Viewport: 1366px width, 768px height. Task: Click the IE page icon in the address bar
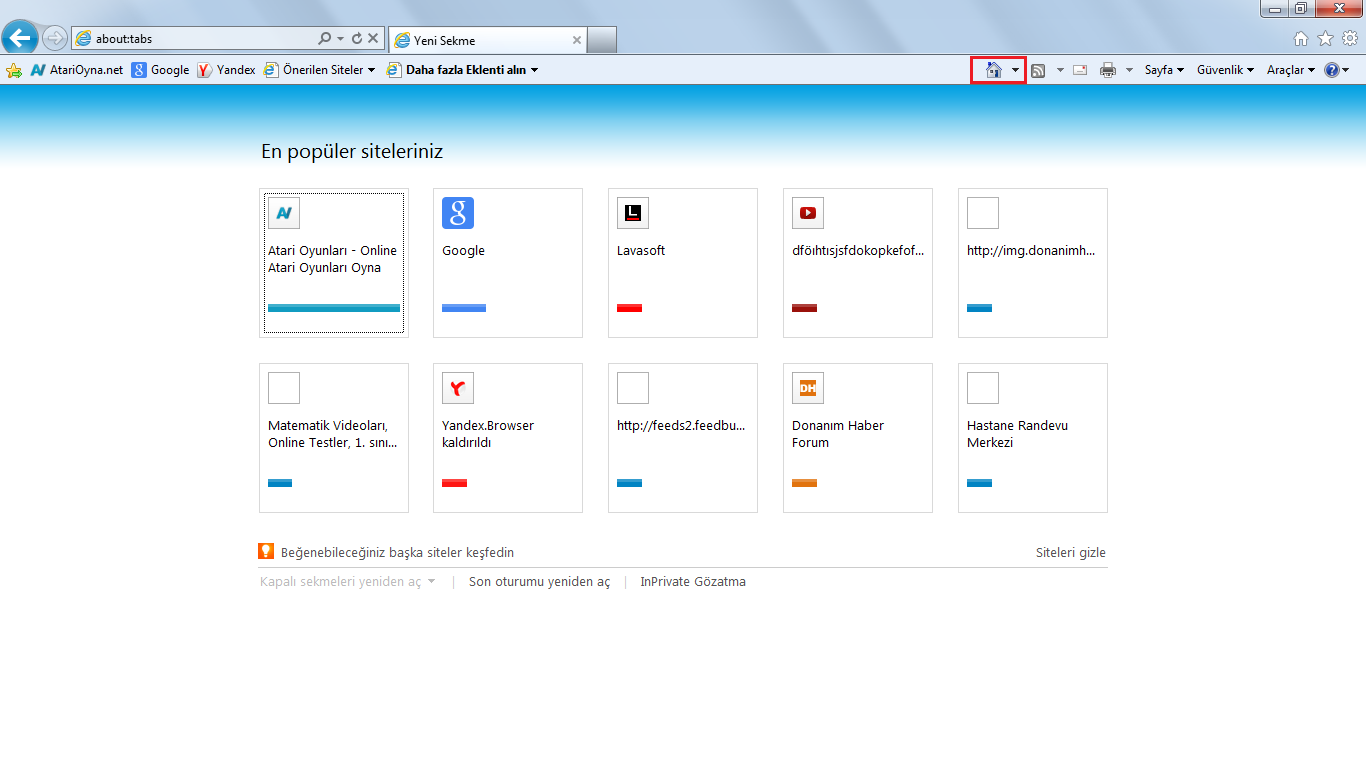(84, 39)
